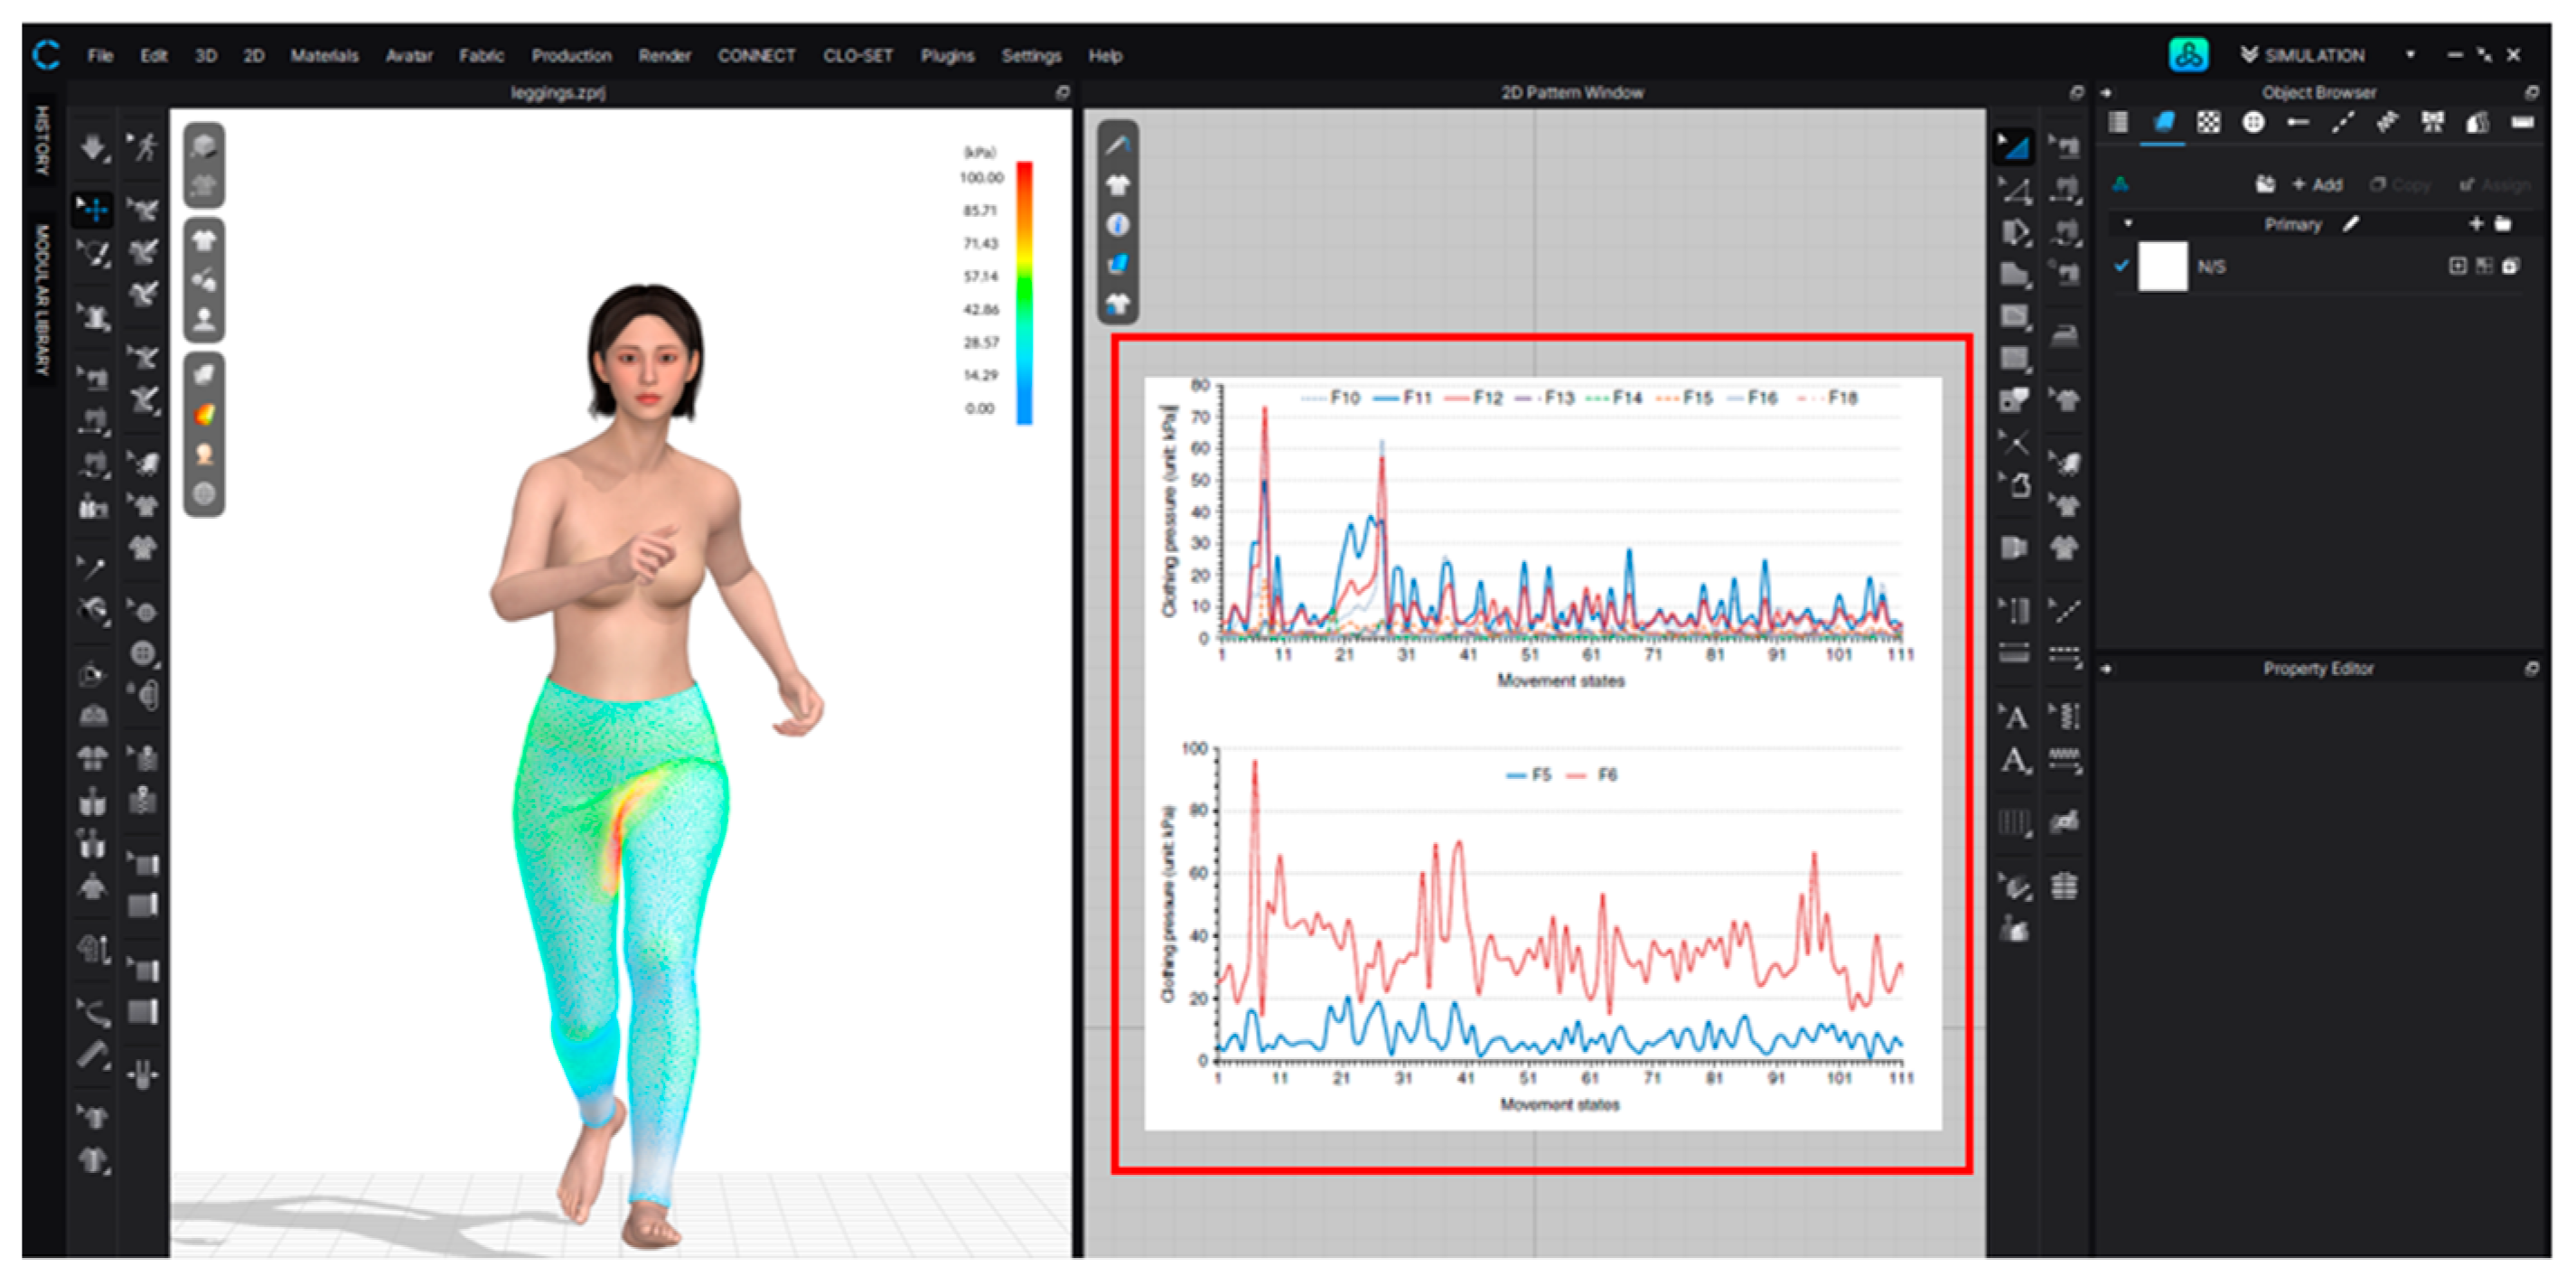Collapse the Primary fabric group arrow
The image size is (2576, 1285).
pyautogui.click(x=2128, y=224)
